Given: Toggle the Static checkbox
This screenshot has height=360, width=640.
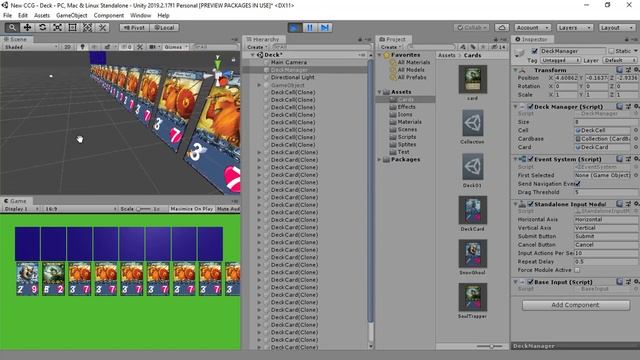Looking at the screenshot, I should click(611, 51).
